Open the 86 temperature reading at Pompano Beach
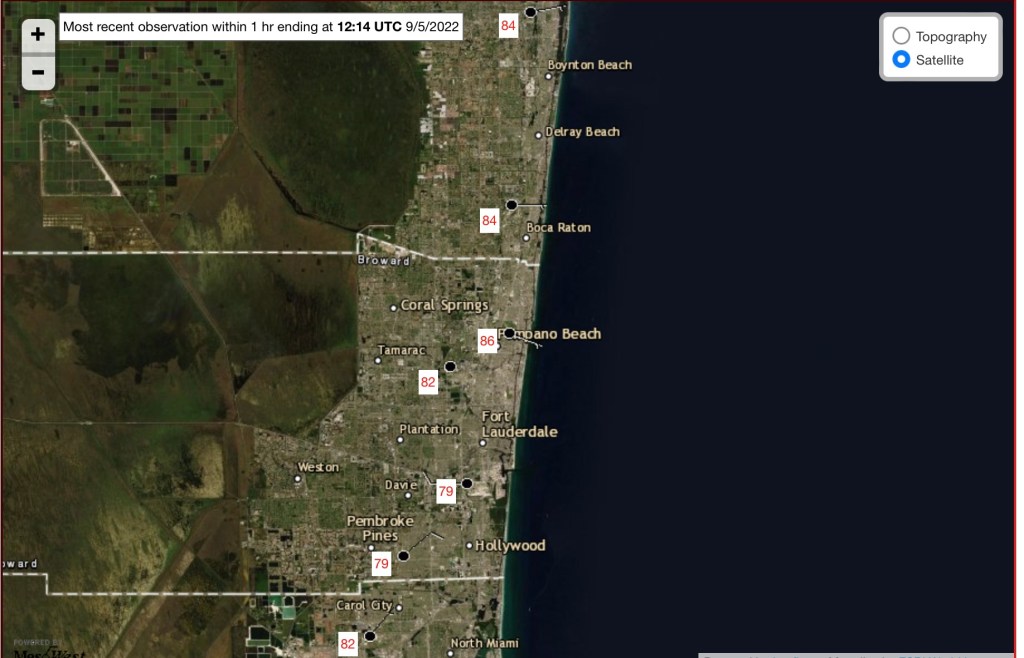 pos(487,341)
